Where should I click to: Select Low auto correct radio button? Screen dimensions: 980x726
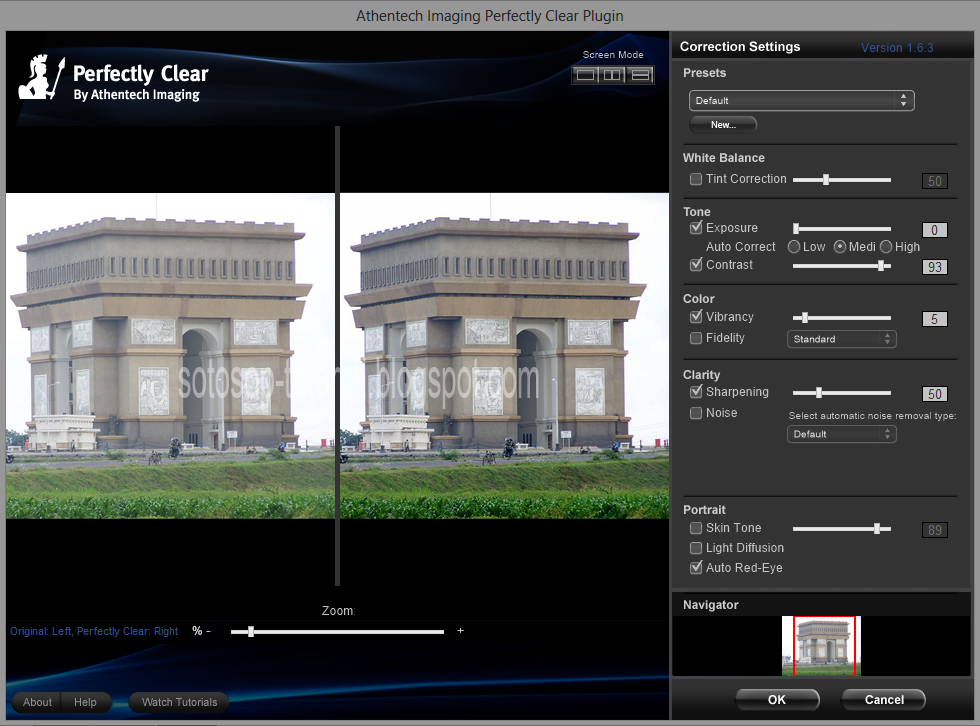(794, 247)
